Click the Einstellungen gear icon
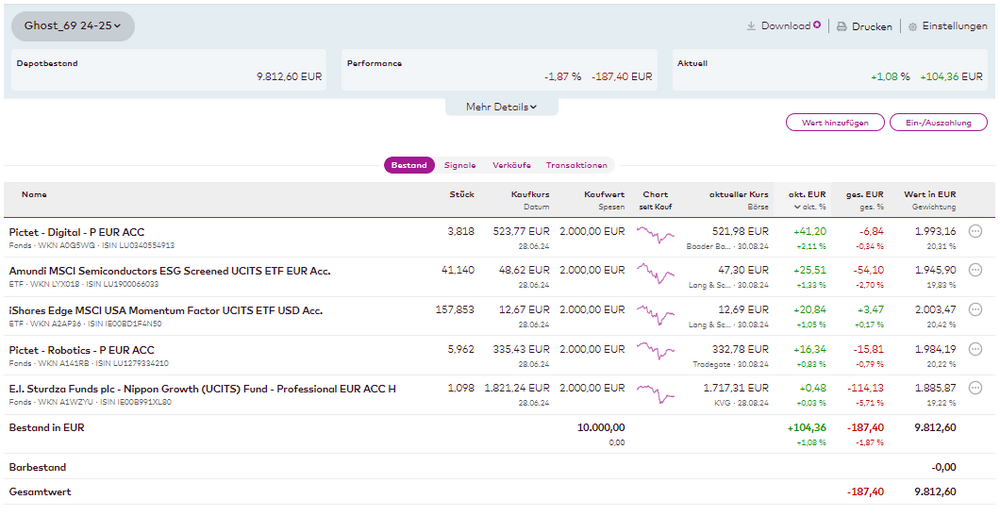1000x516 pixels. coord(912,27)
